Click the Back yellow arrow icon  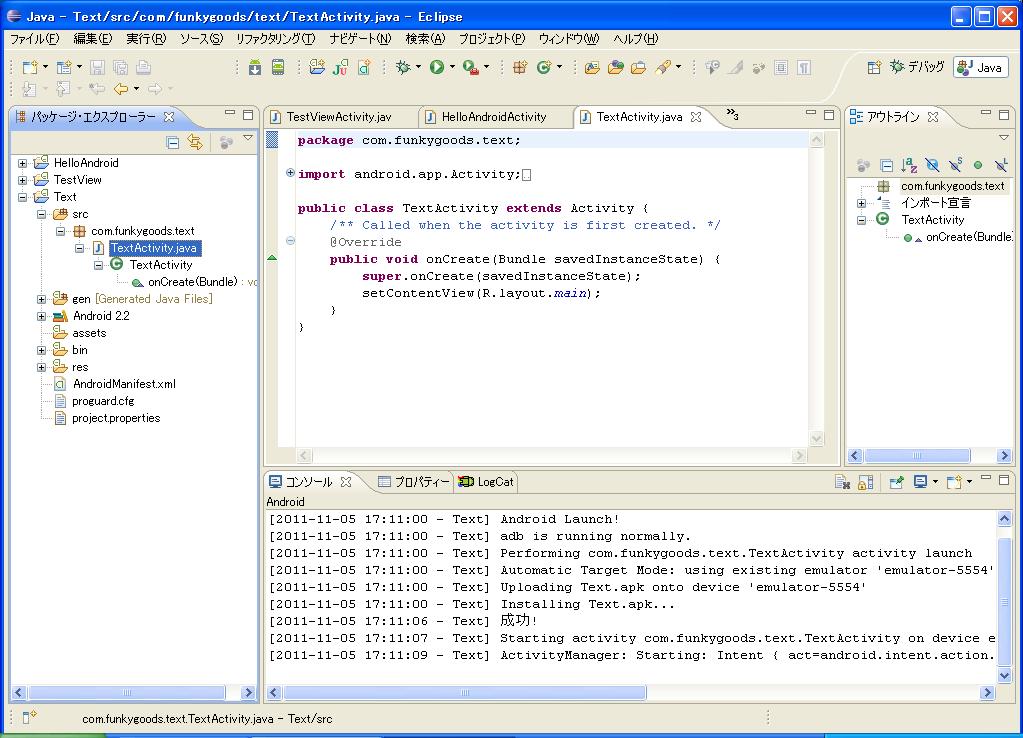pos(121,88)
